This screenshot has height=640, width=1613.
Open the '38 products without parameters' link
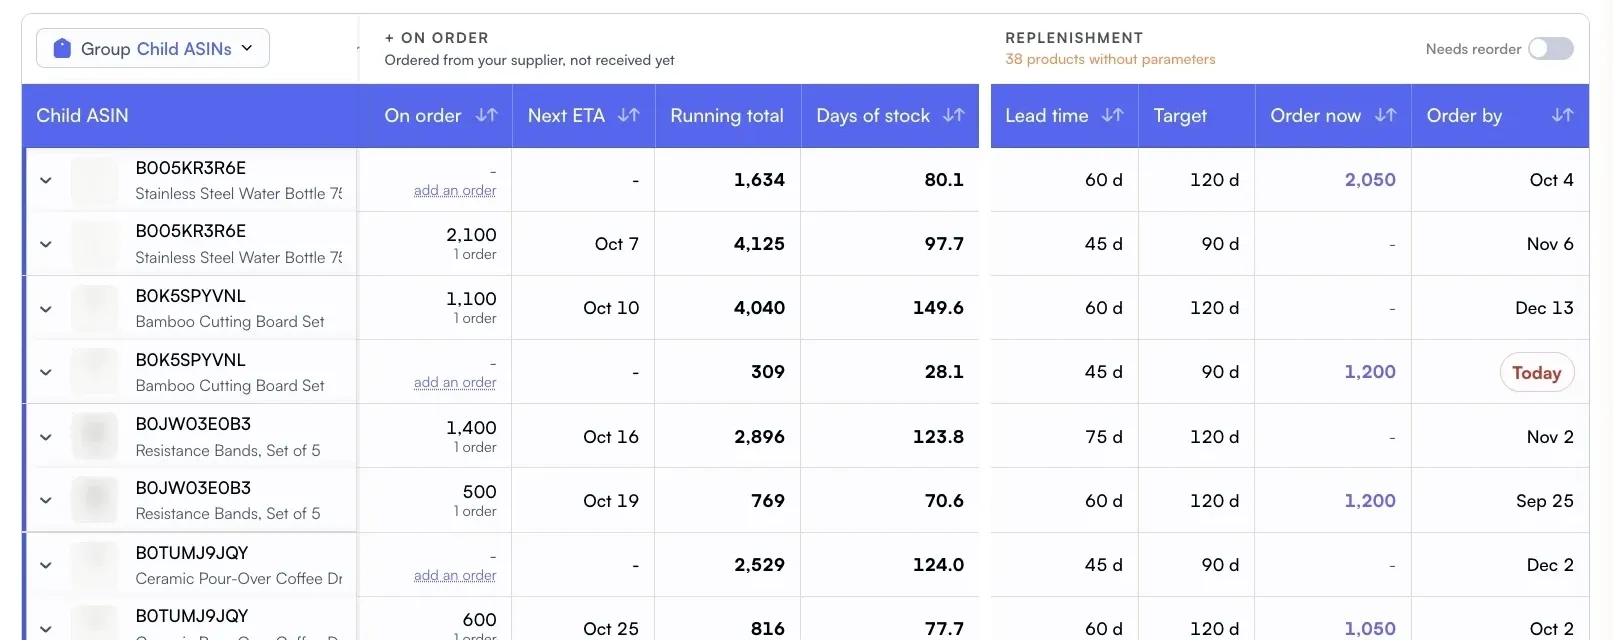1110,59
